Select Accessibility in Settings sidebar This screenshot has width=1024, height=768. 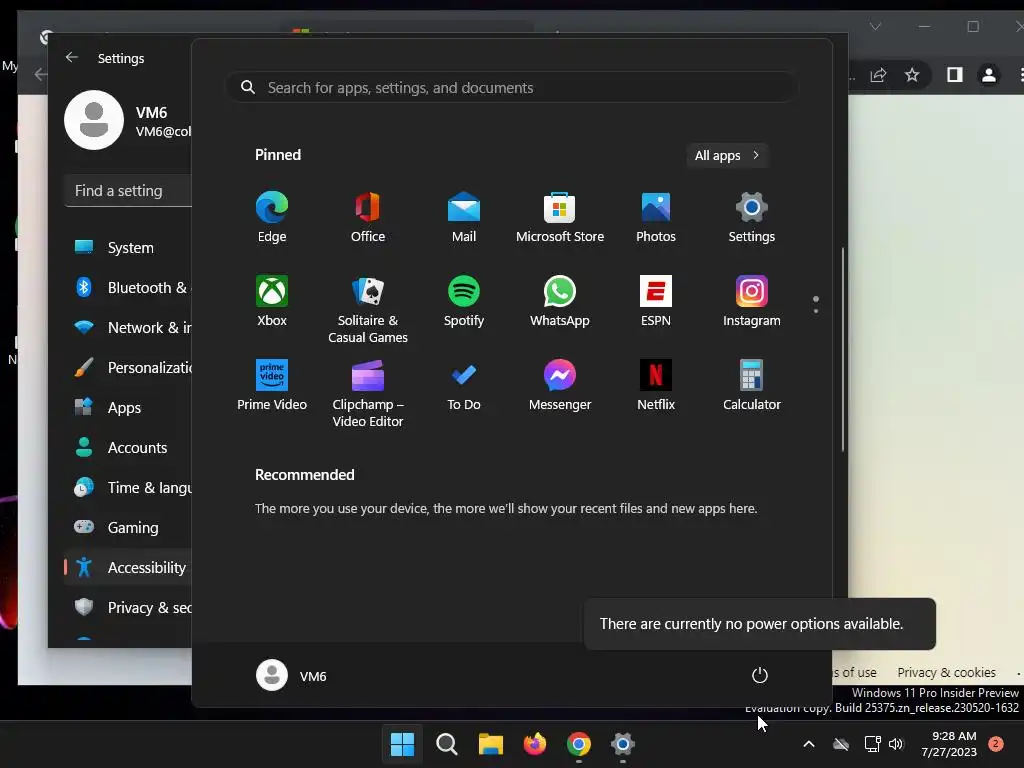click(129, 568)
